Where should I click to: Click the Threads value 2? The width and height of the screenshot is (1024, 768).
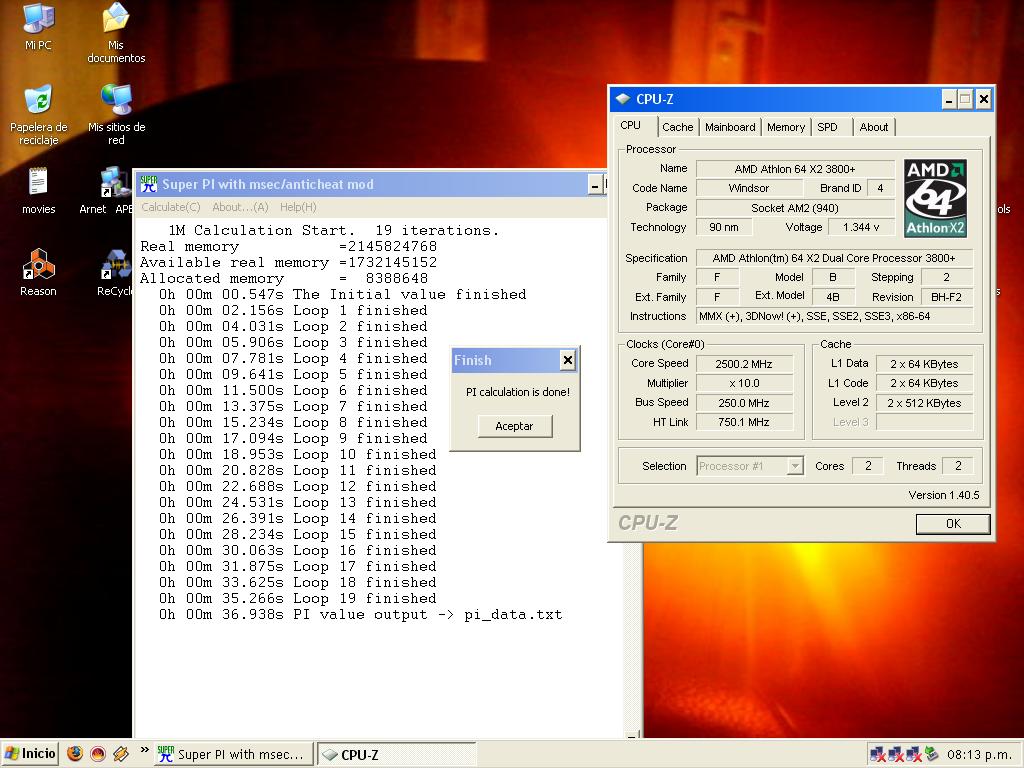tap(958, 466)
